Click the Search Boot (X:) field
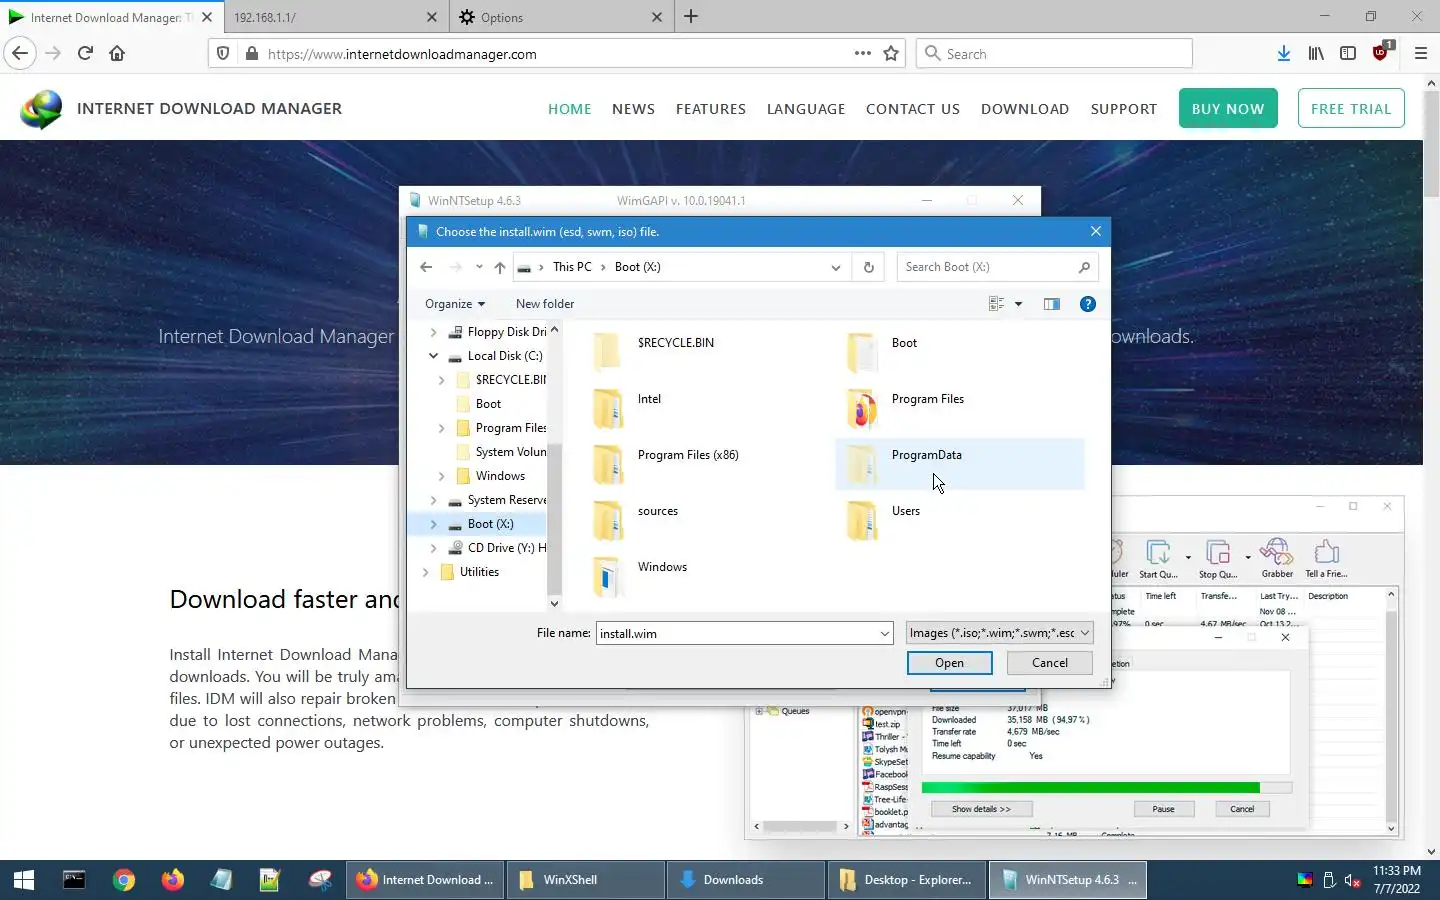Image resolution: width=1440 pixels, height=900 pixels. (997, 267)
